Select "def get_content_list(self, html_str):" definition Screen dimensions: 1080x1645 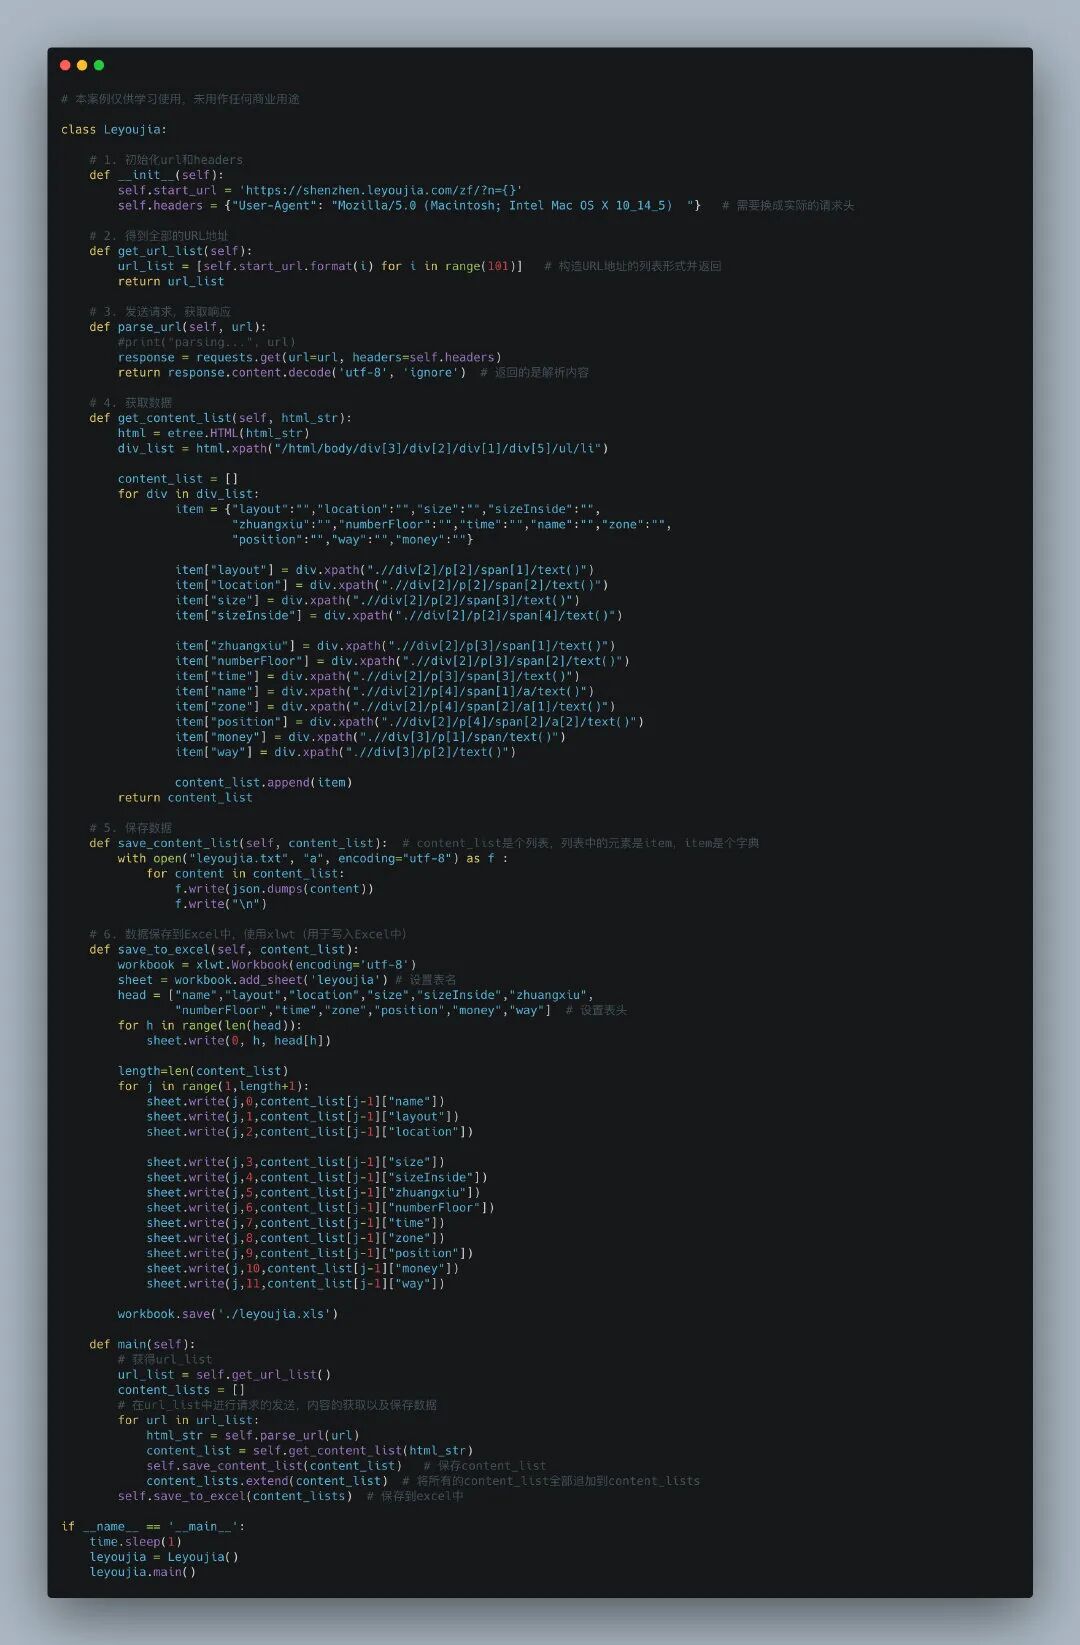coord(220,418)
